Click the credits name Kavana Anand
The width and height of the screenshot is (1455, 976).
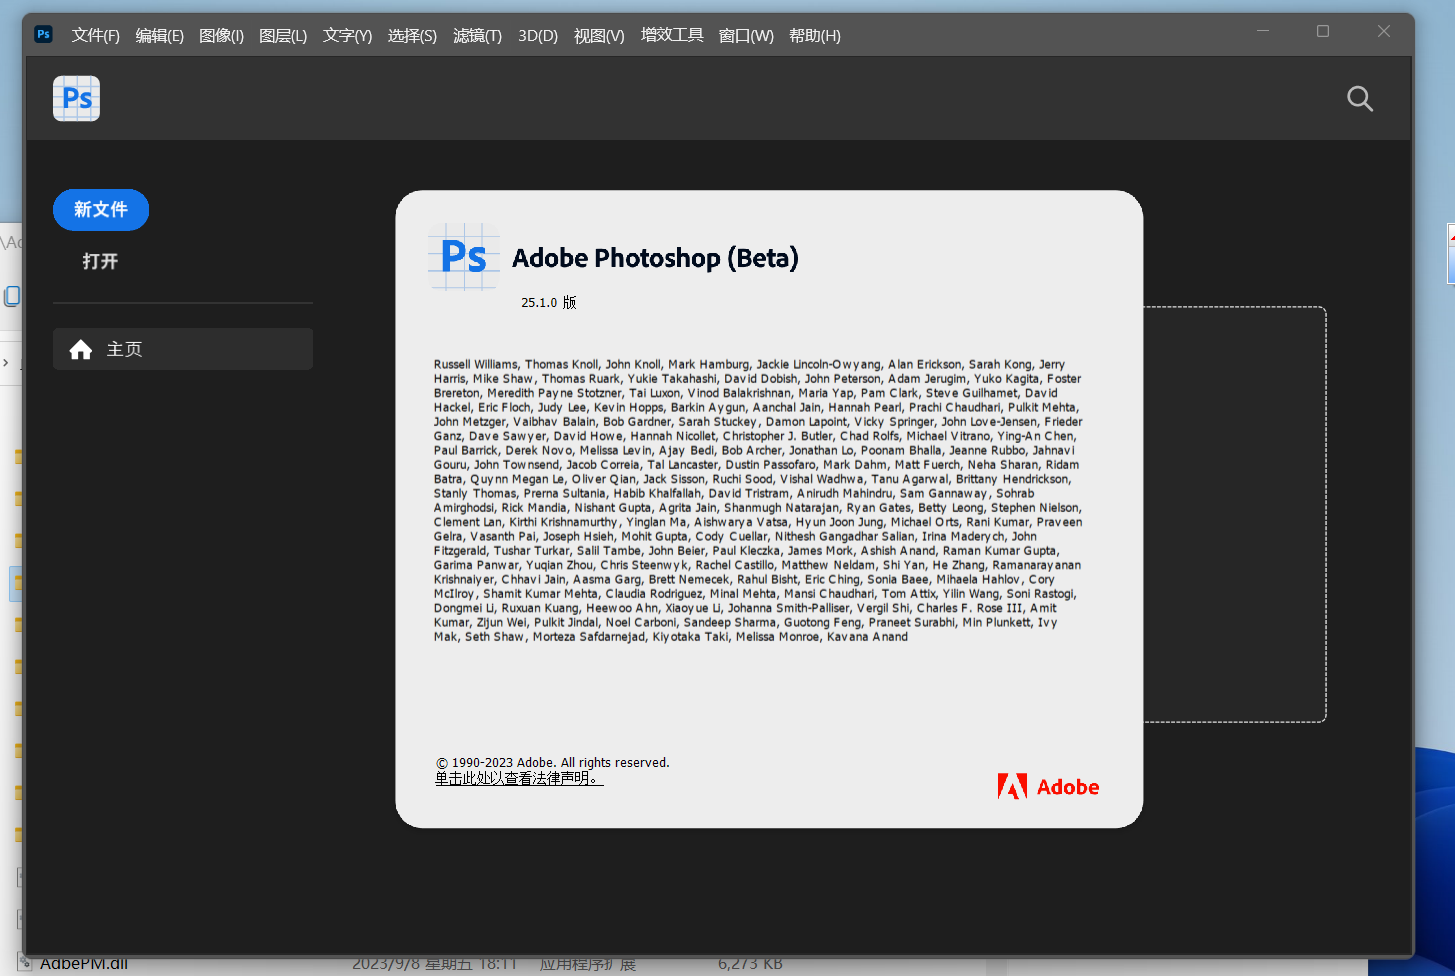[x=867, y=637]
